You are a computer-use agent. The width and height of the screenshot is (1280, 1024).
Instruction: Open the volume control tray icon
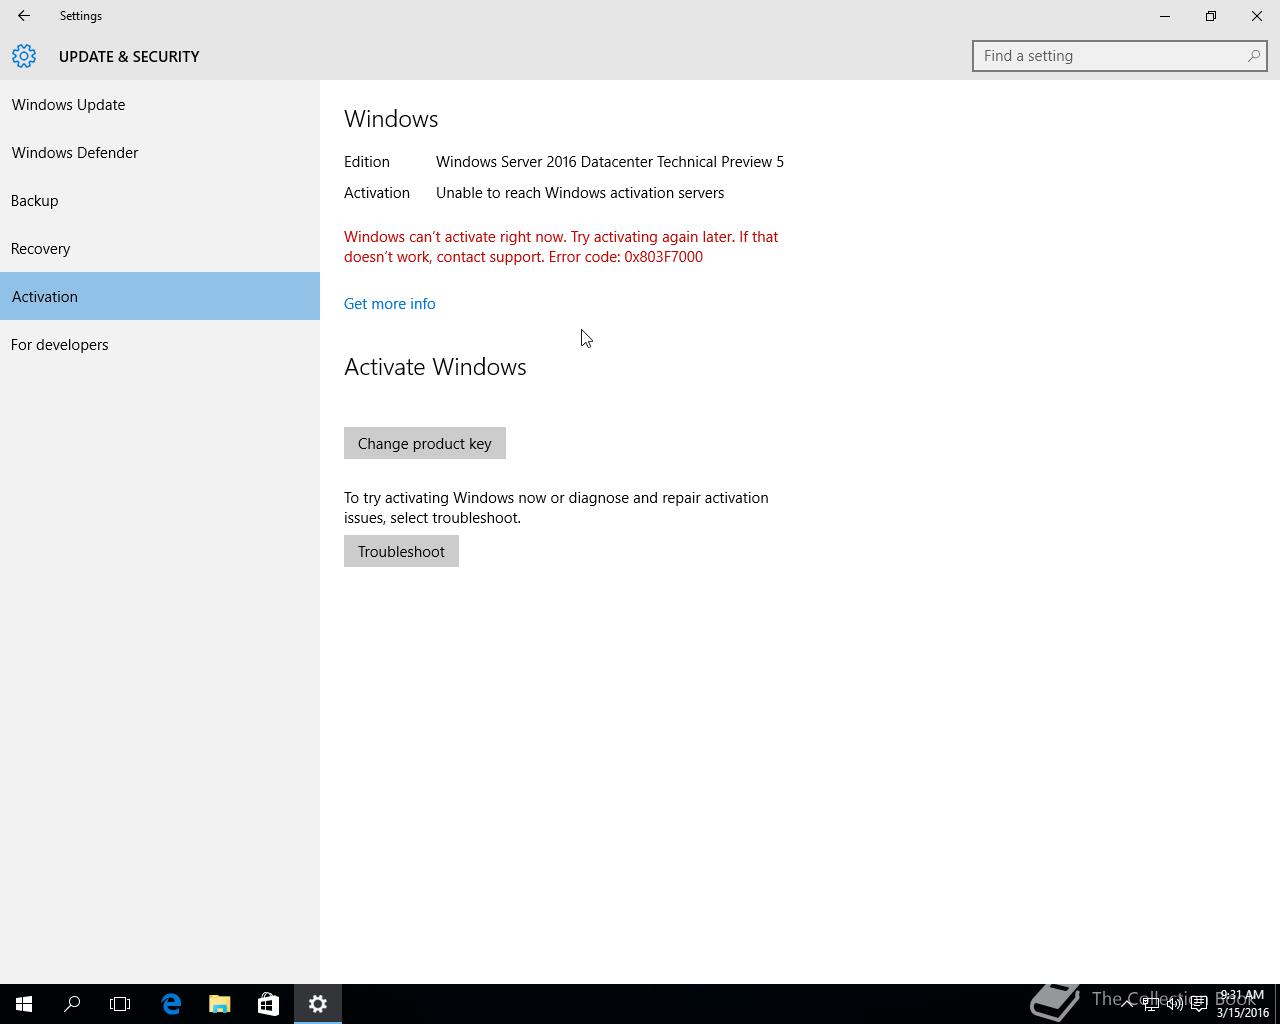[1175, 1004]
